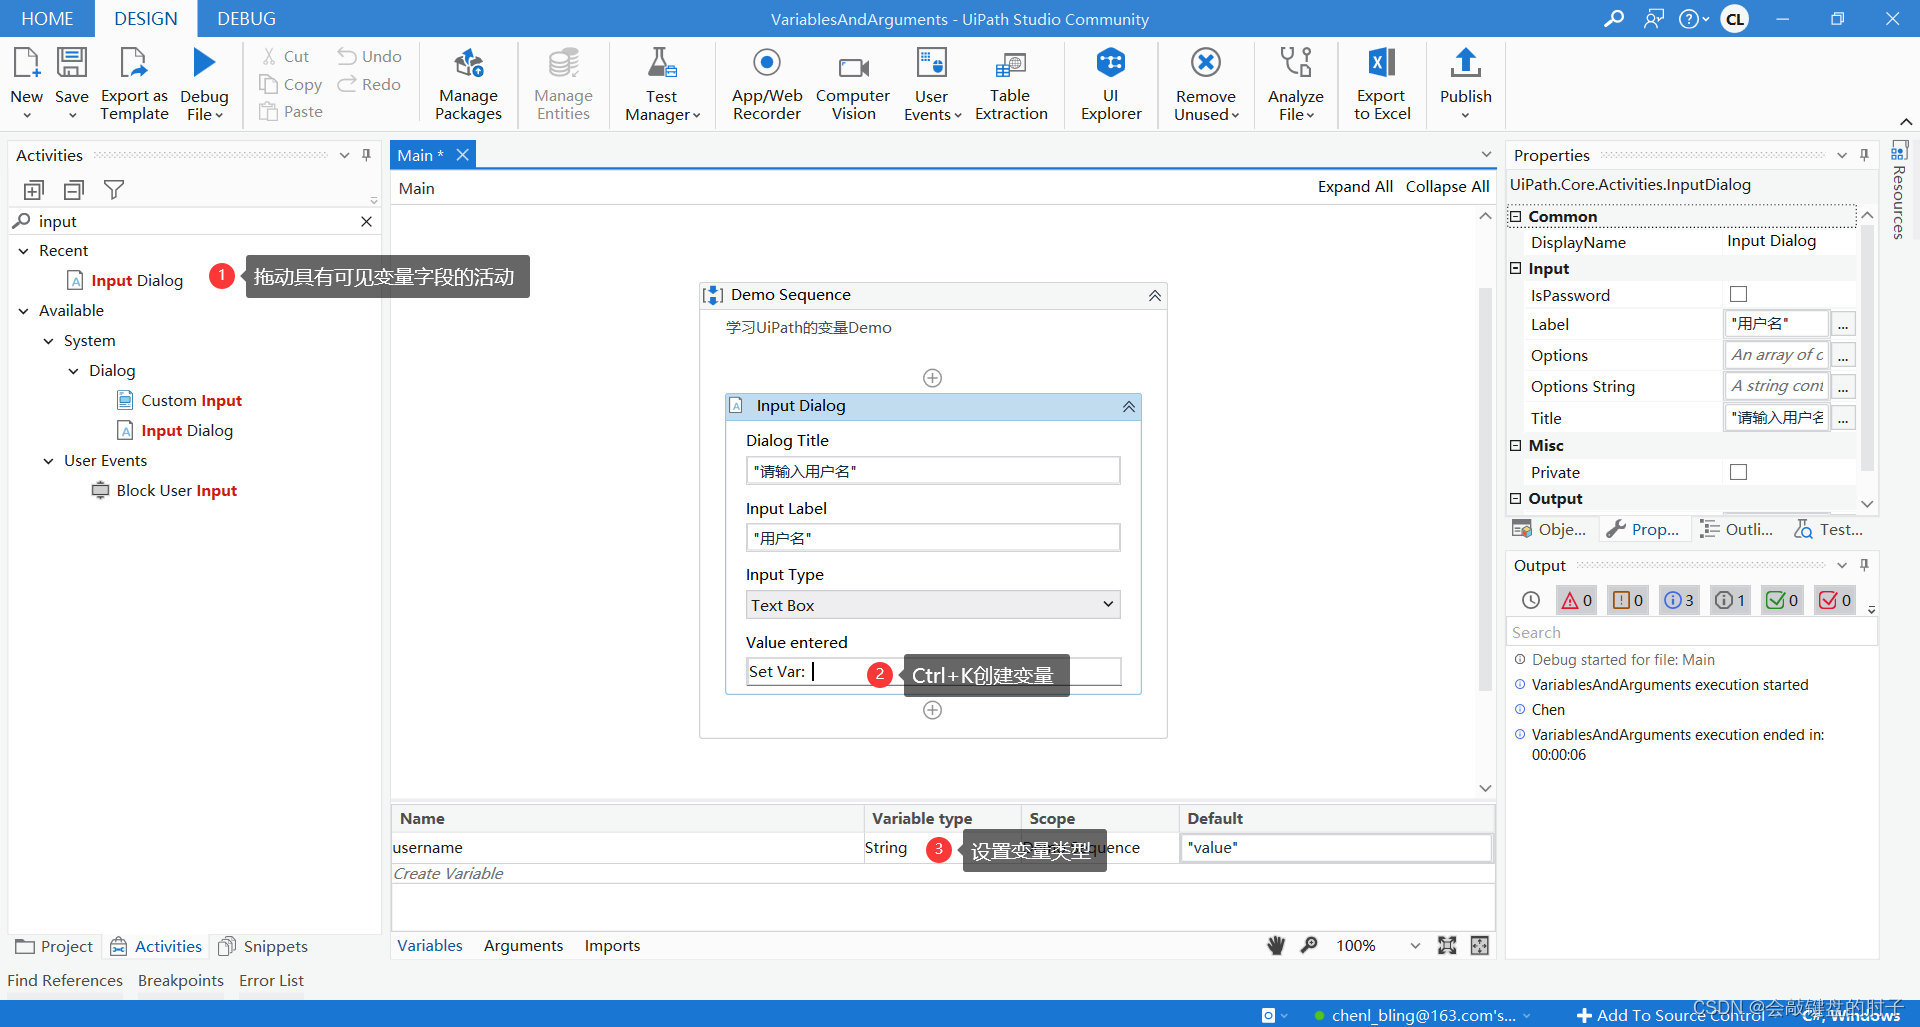1920x1027 pixels.
Task: Collapse the Demo Sequence container
Action: coord(1155,296)
